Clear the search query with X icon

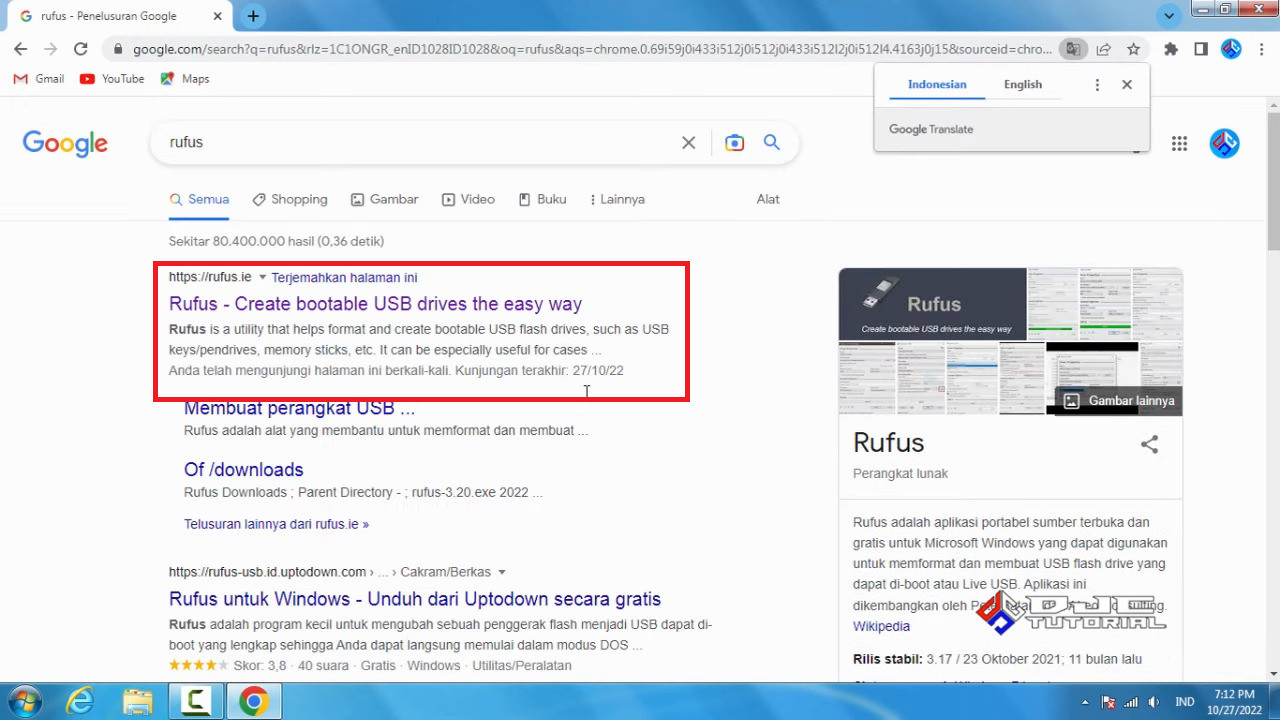(688, 143)
